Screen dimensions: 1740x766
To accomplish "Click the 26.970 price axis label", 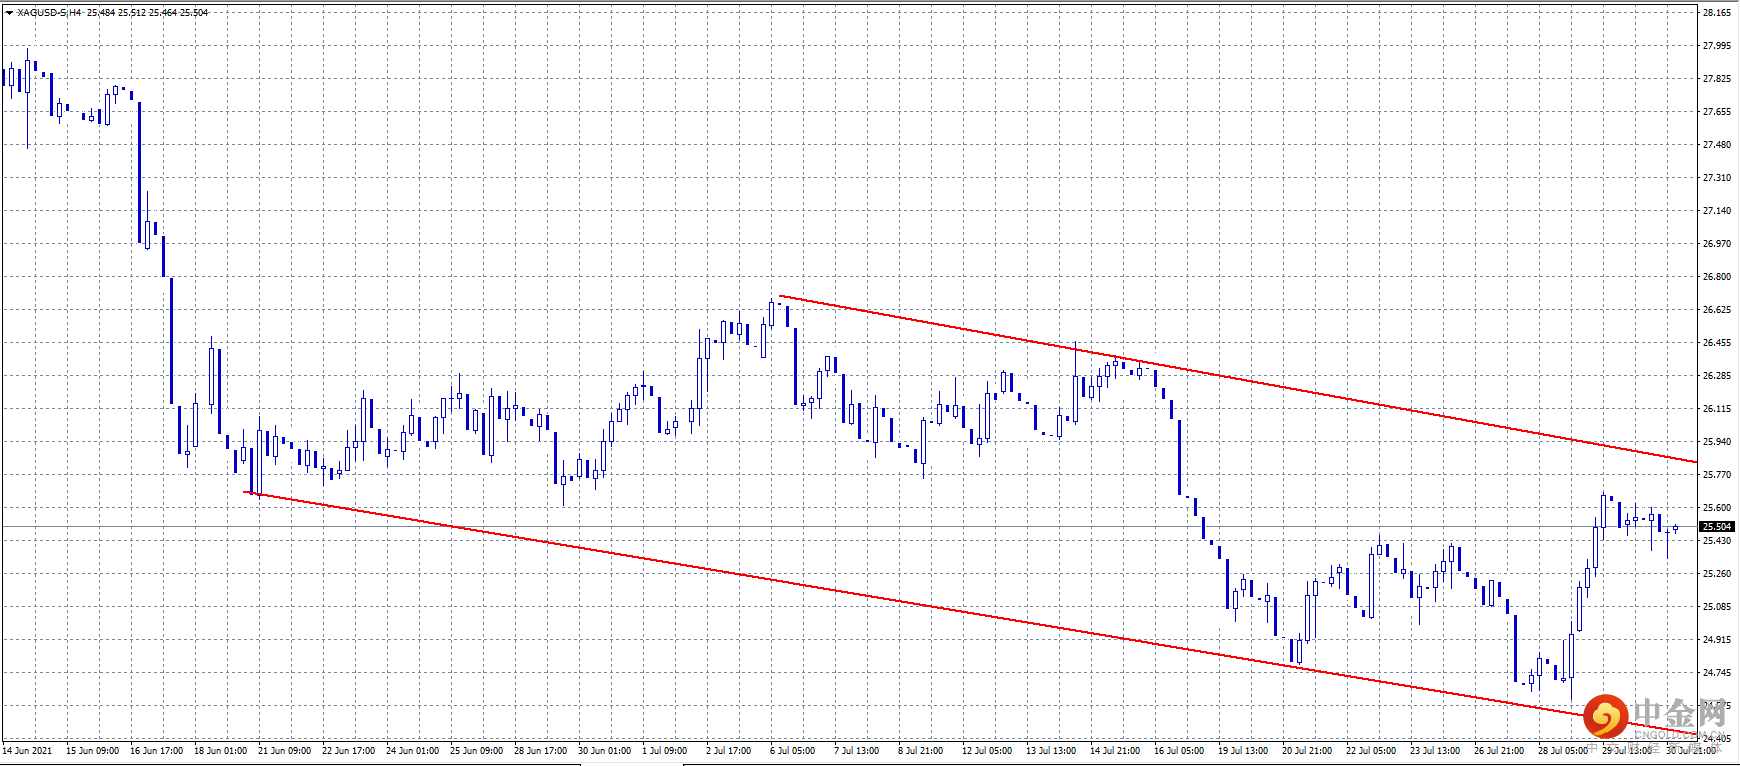I will click(1717, 244).
